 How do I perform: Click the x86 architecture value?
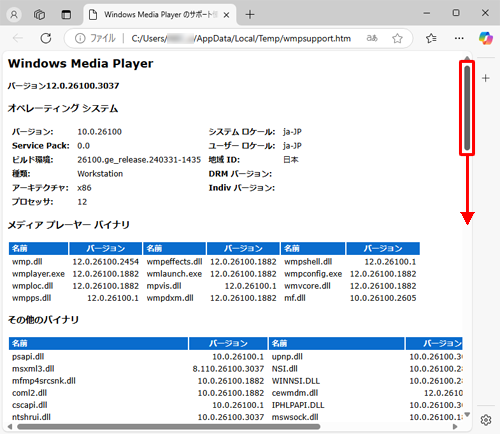(84, 188)
